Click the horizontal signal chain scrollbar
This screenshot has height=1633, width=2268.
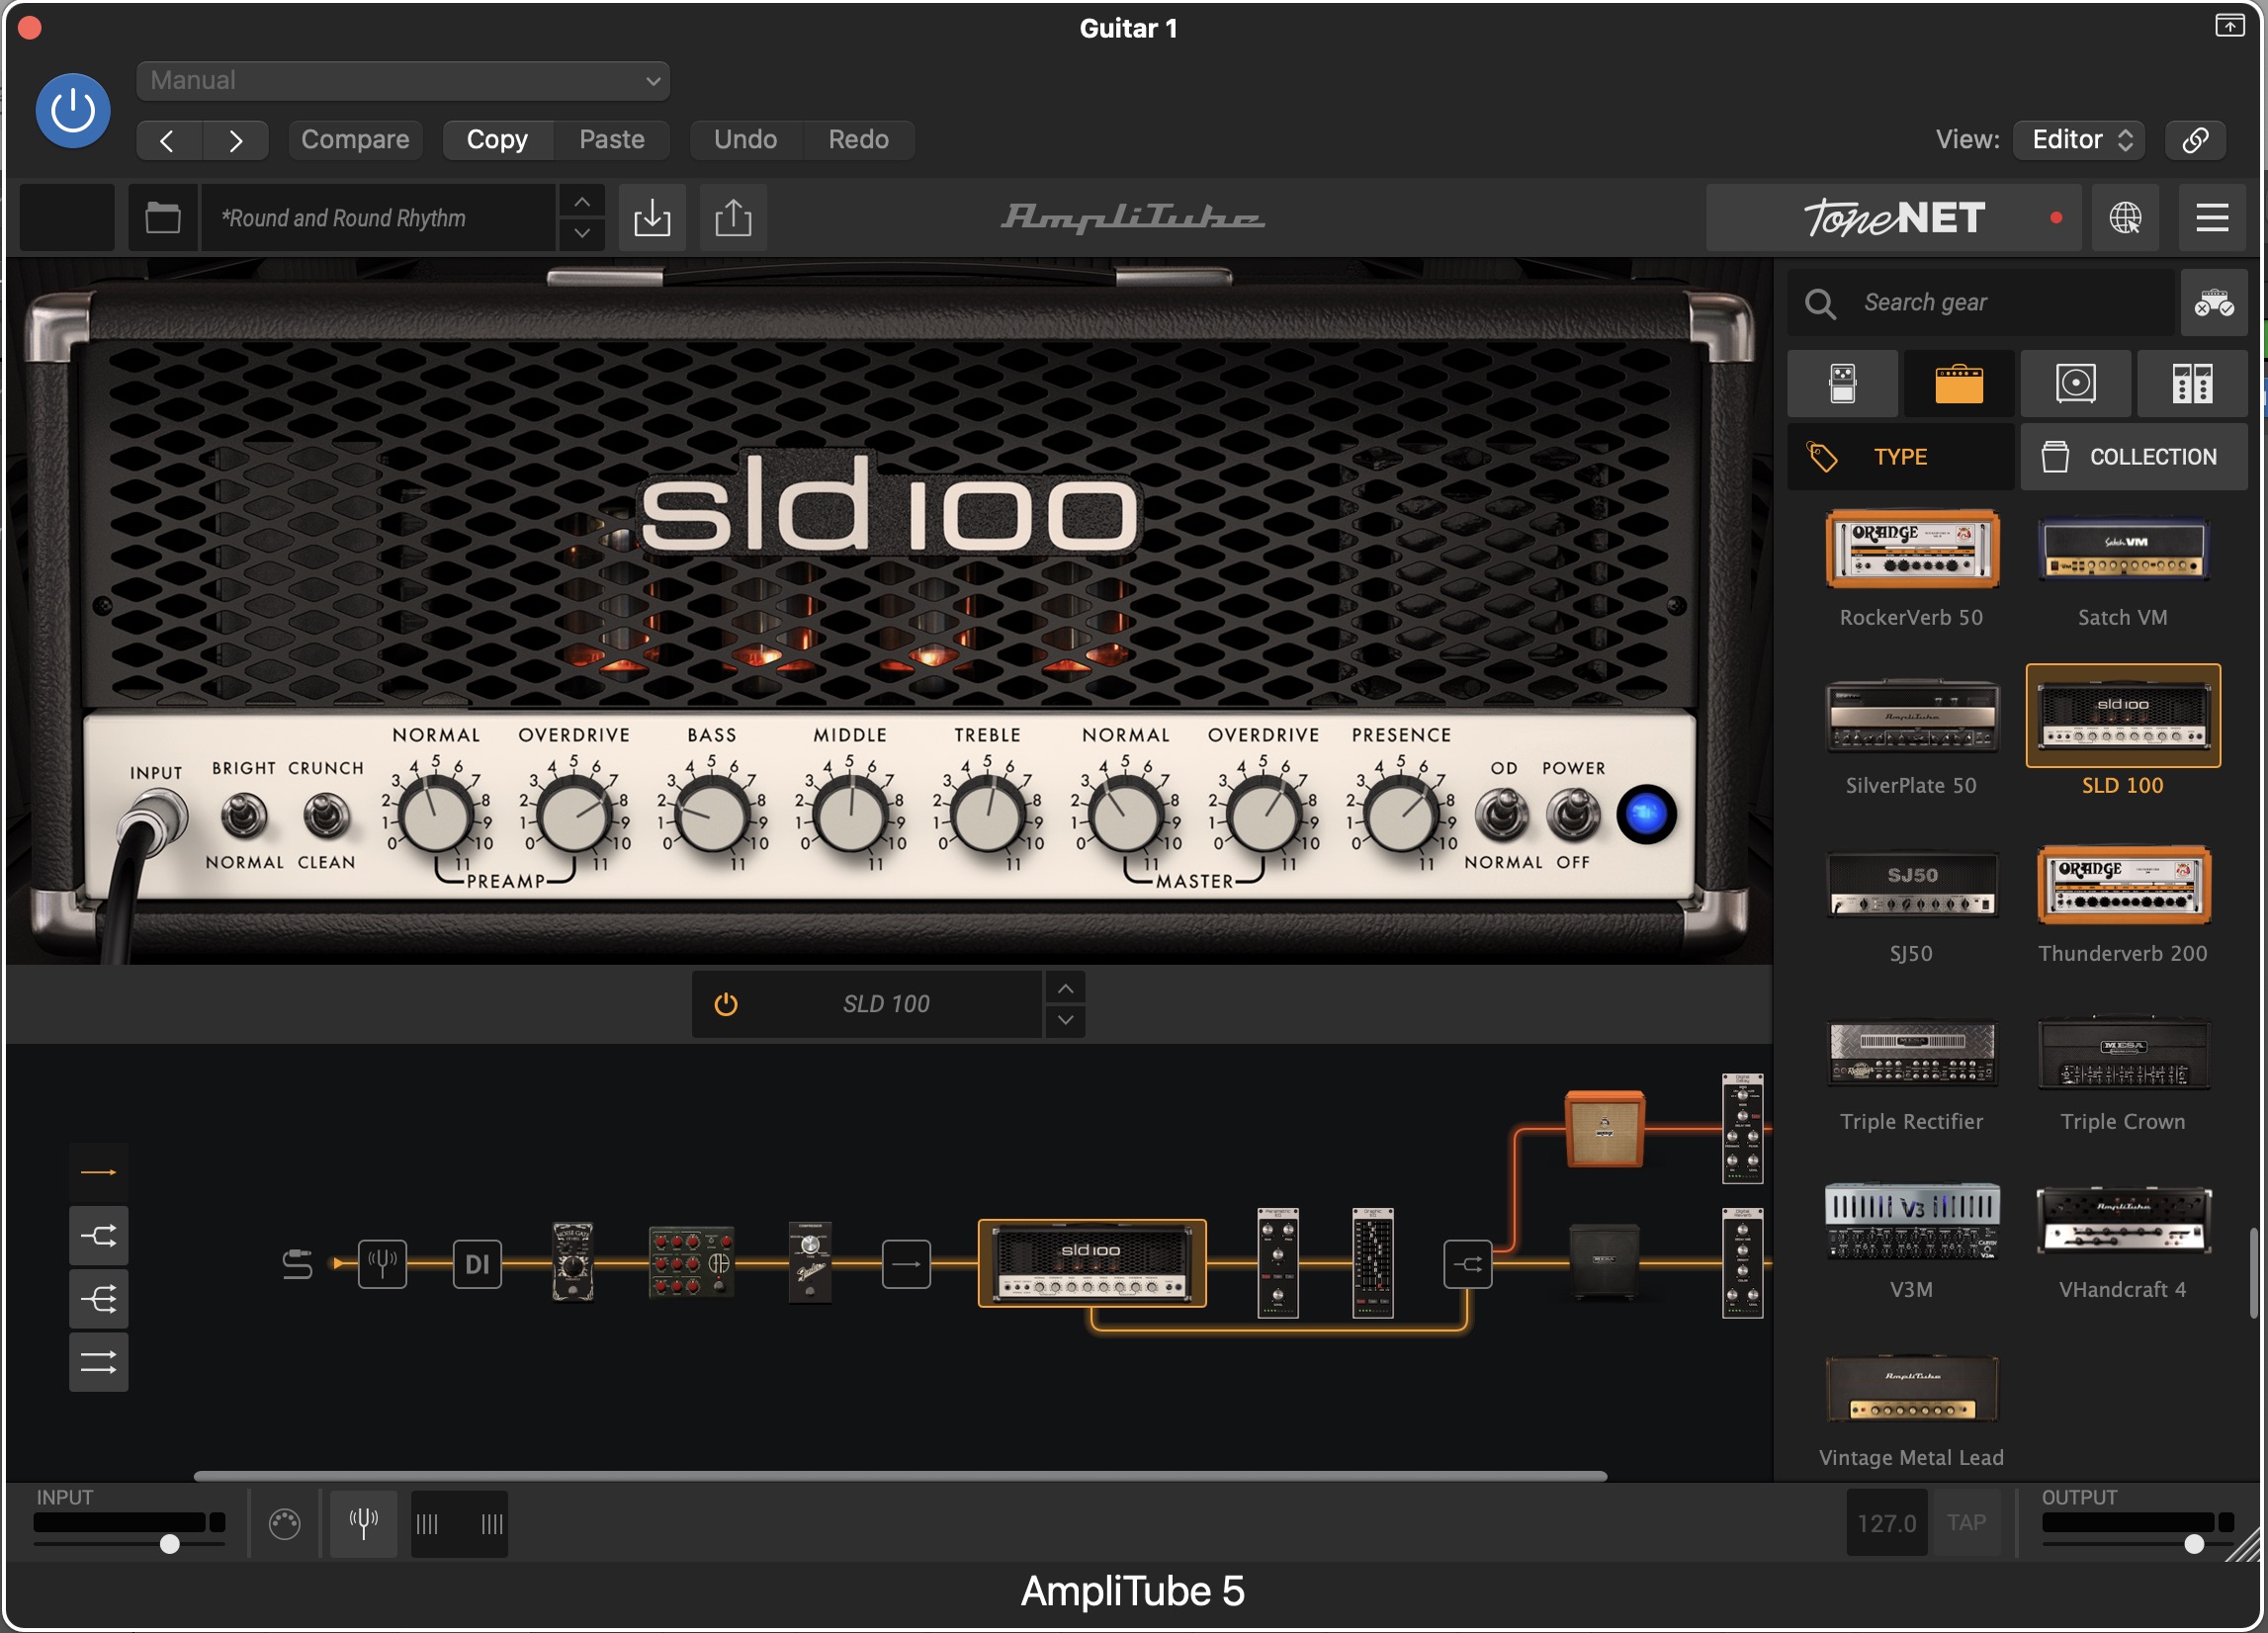900,1475
